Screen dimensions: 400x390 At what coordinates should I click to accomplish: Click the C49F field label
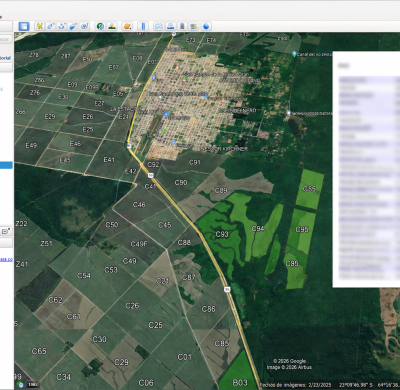click(x=139, y=244)
